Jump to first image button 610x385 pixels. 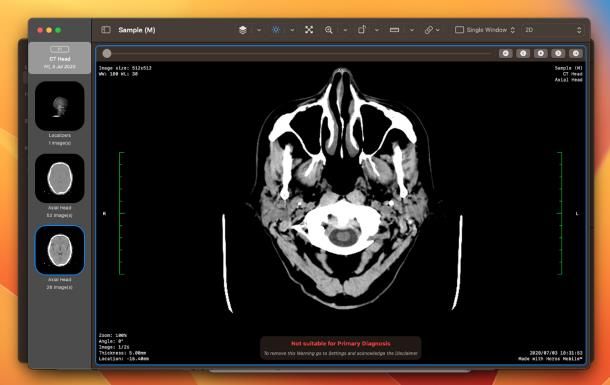[505, 53]
